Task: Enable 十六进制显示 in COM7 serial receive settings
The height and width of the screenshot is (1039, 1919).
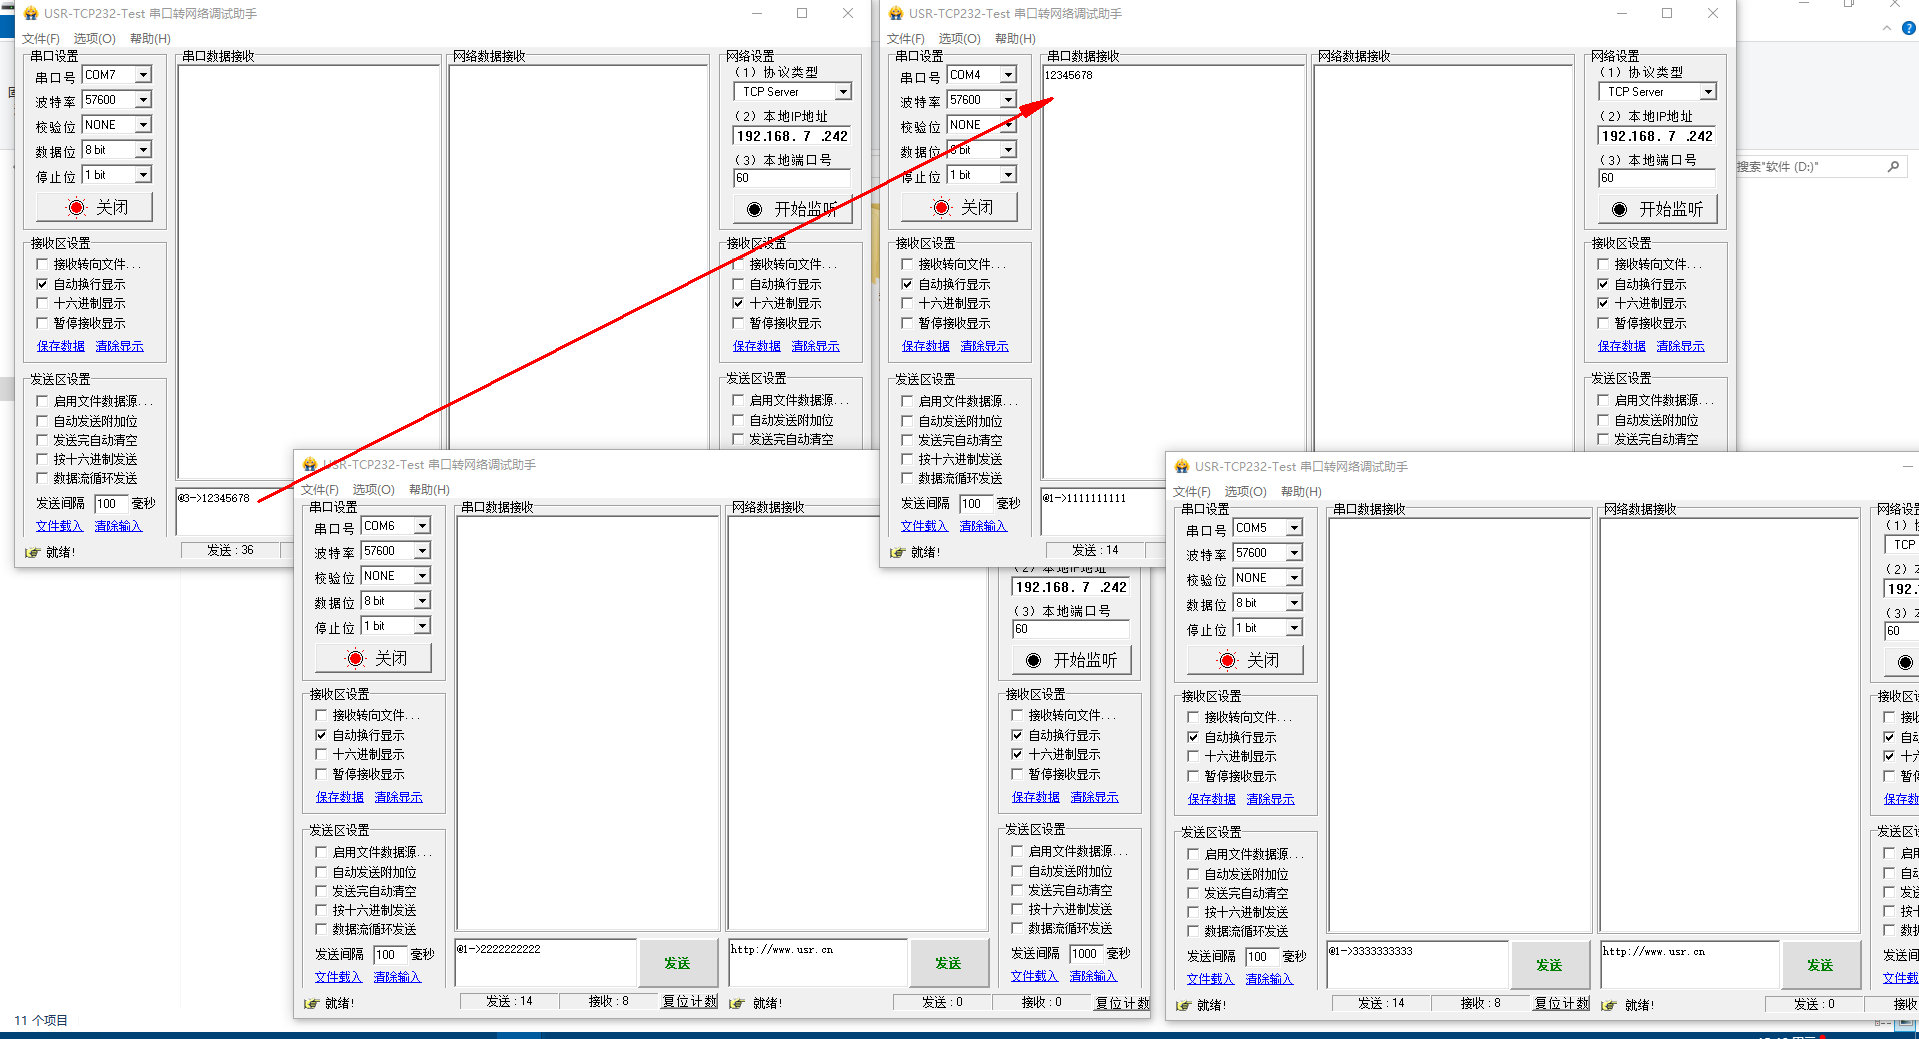Action: (42, 303)
